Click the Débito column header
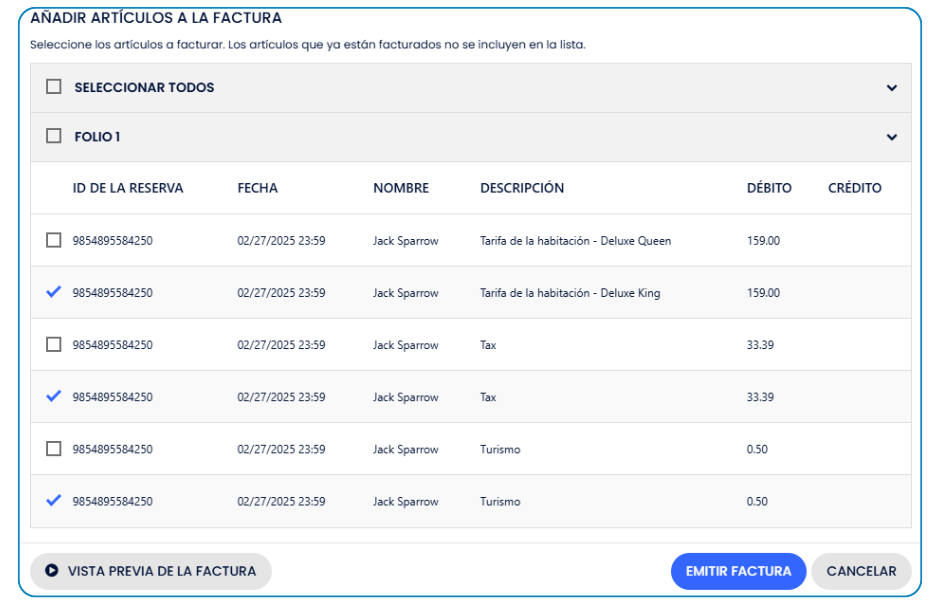The width and height of the screenshot is (940, 606). pos(769,188)
